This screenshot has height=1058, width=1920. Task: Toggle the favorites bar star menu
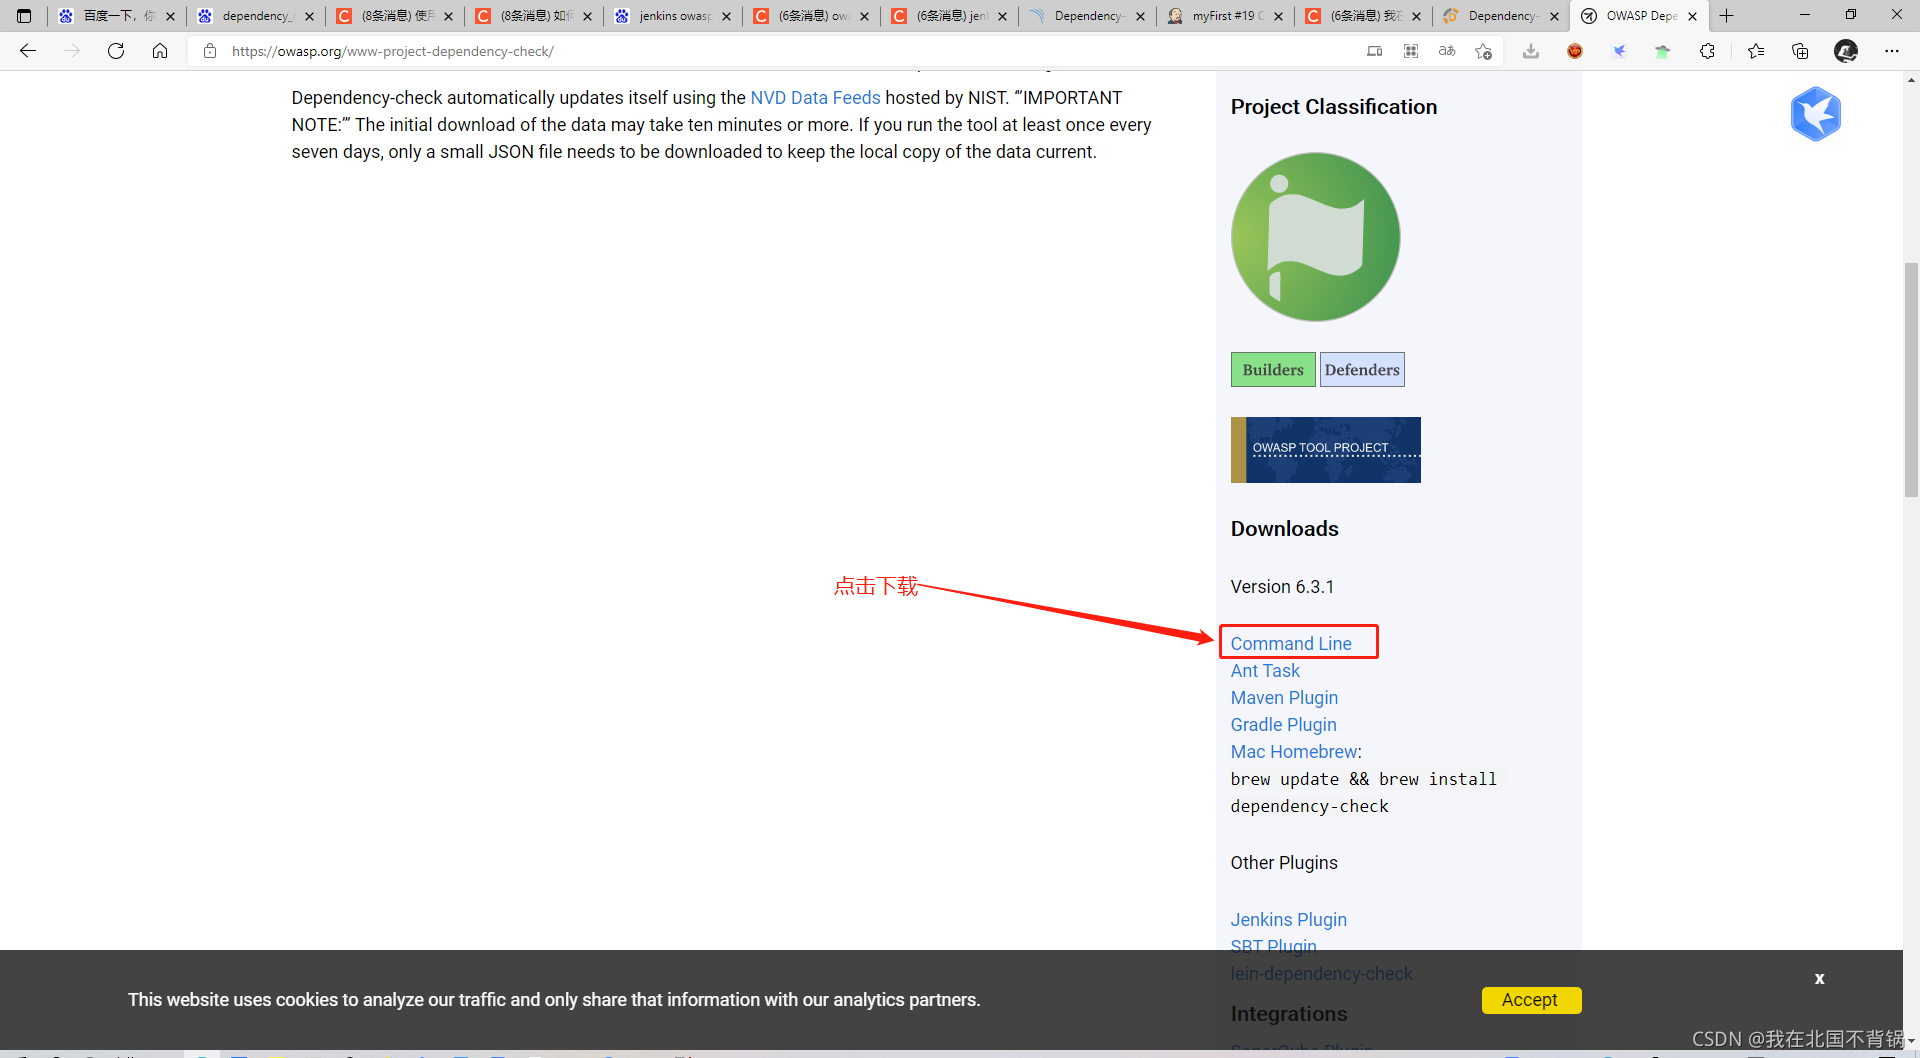click(x=1757, y=51)
